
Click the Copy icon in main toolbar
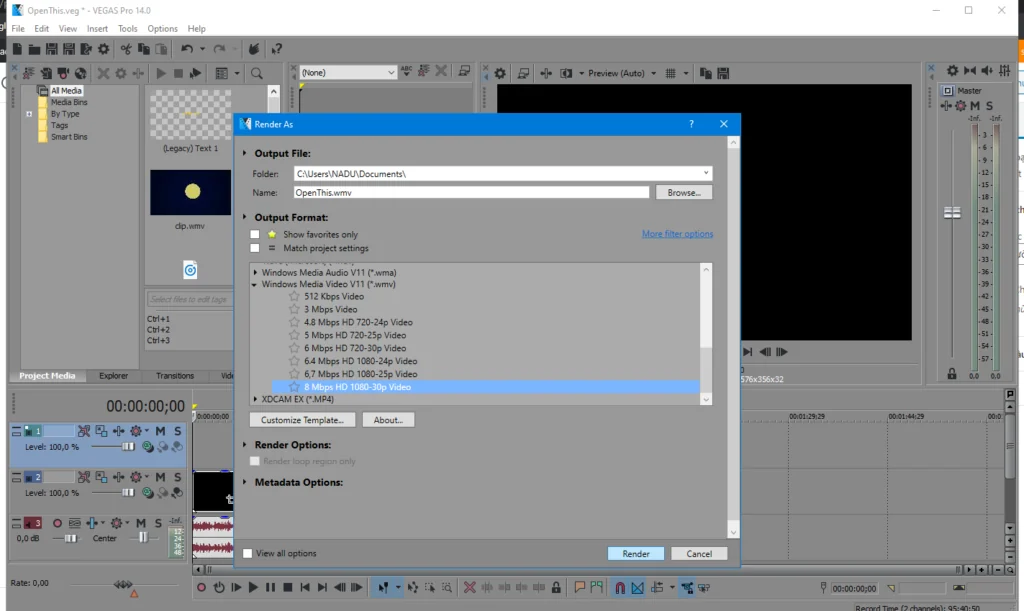[x=144, y=49]
